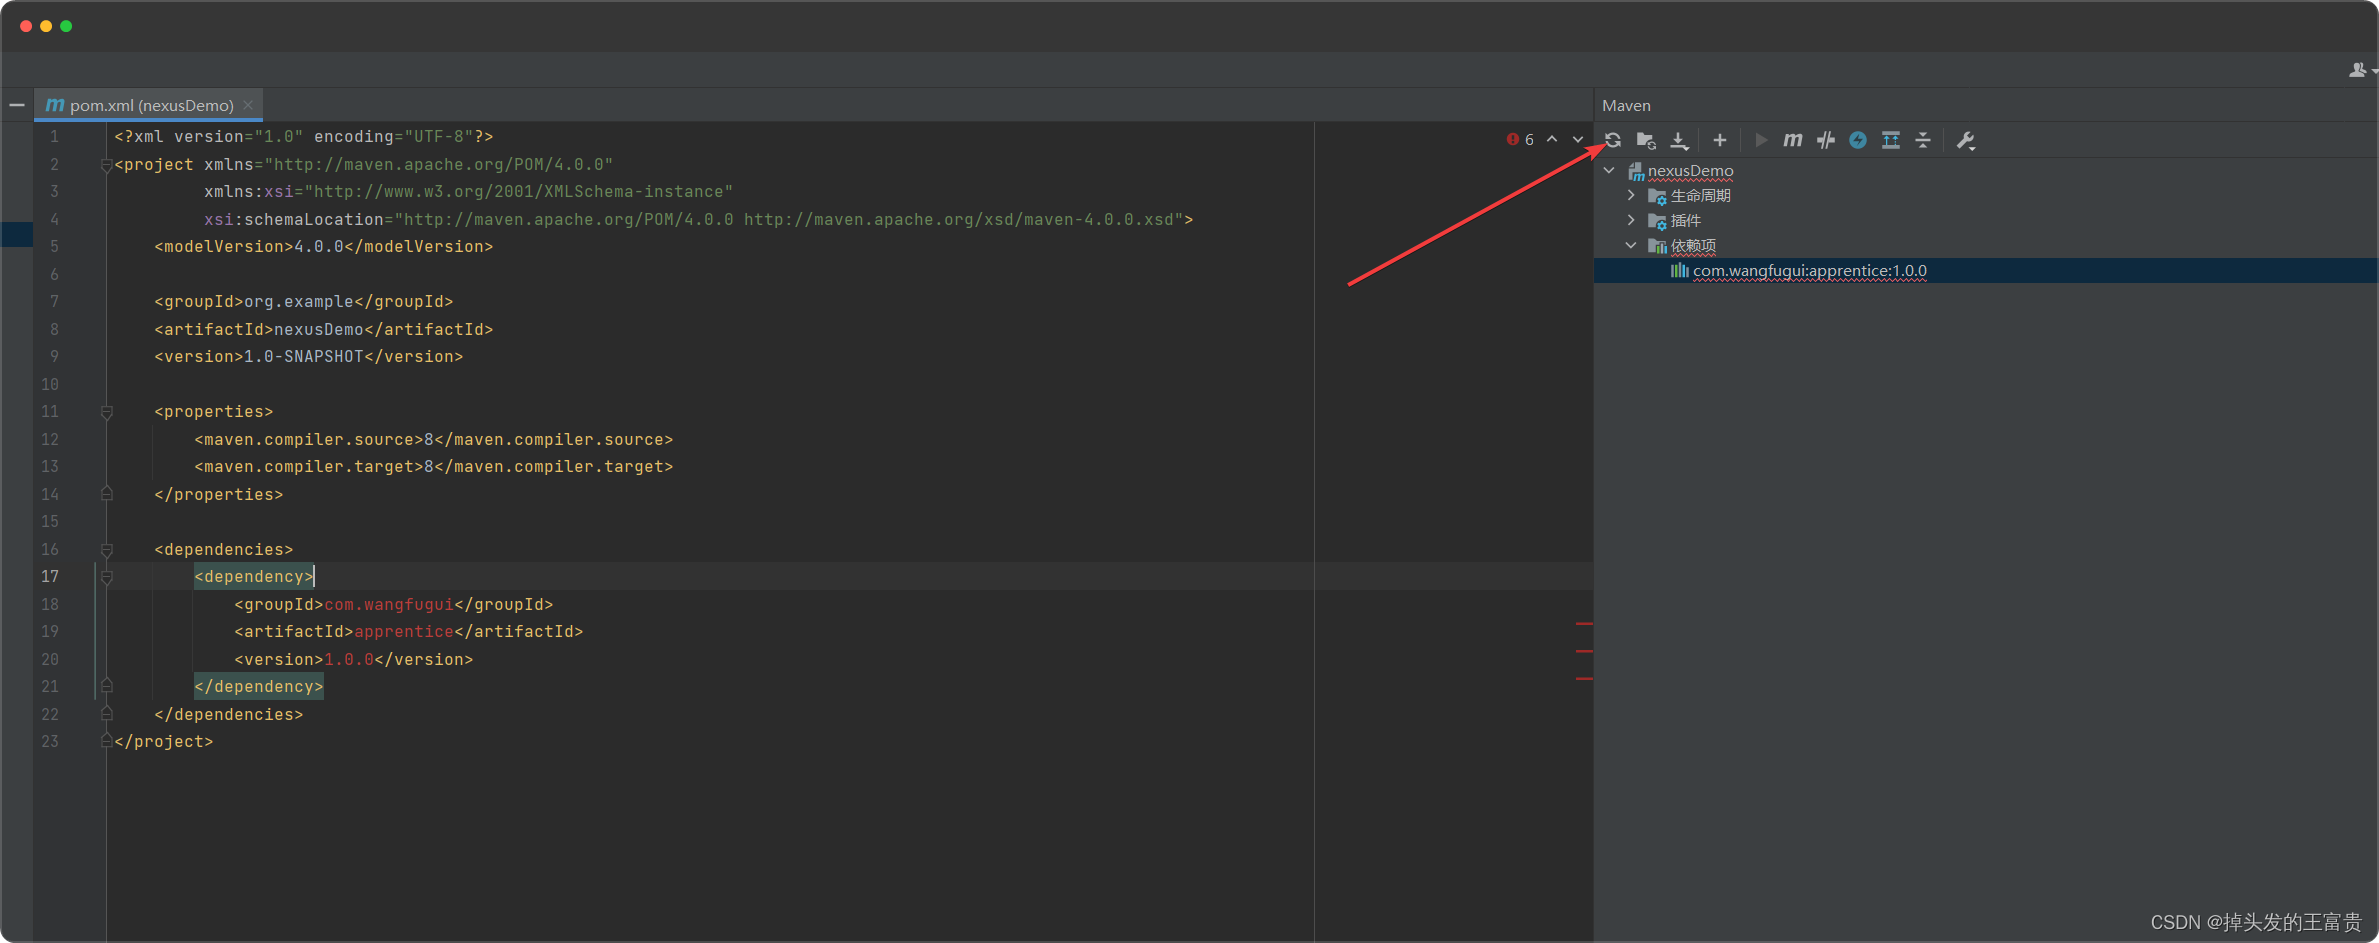Select 依赖项 folder in Maven tree
Screen dimensions: 2379x943
(1693, 246)
